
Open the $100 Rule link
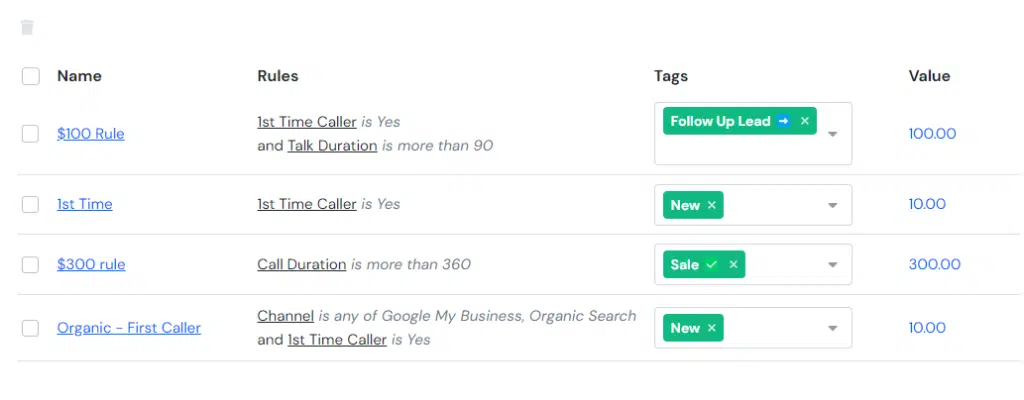click(x=91, y=134)
